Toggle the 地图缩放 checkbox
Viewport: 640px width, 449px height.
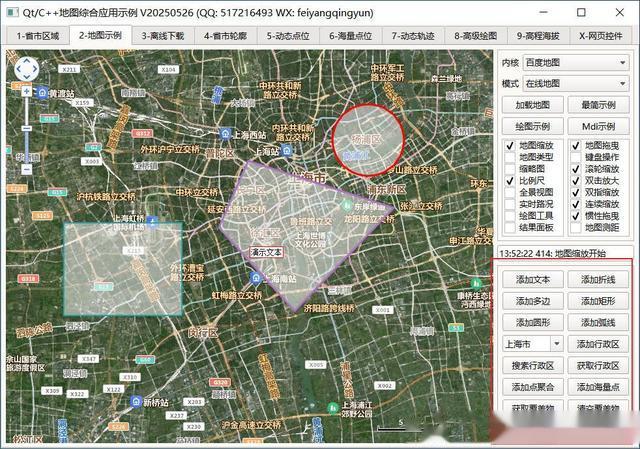[x=510, y=145]
